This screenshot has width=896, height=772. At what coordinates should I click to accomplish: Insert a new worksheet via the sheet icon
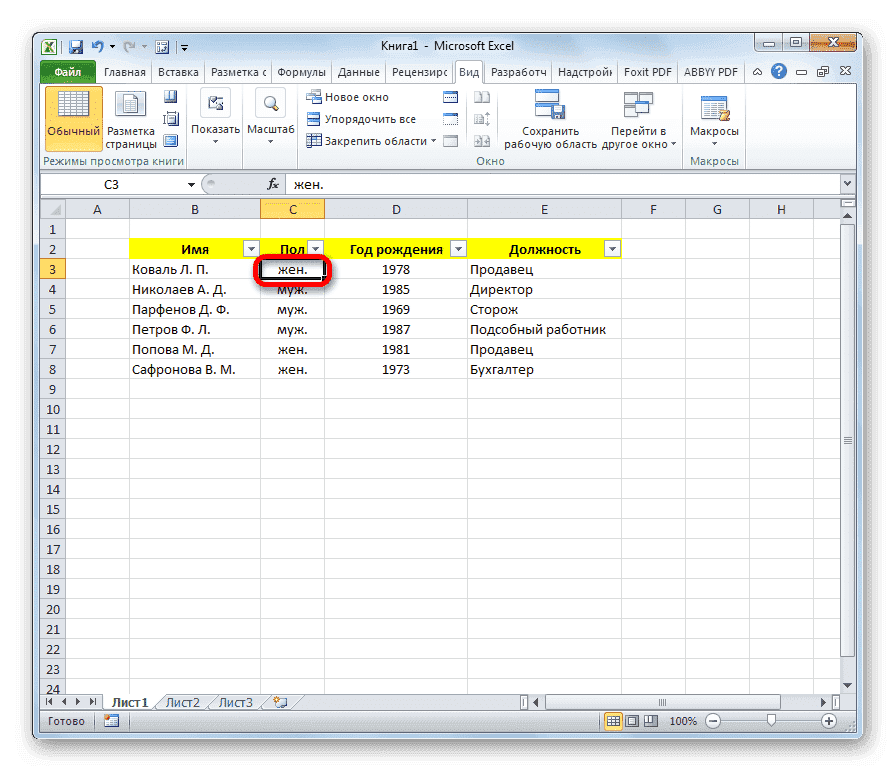pyautogui.click(x=281, y=702)
